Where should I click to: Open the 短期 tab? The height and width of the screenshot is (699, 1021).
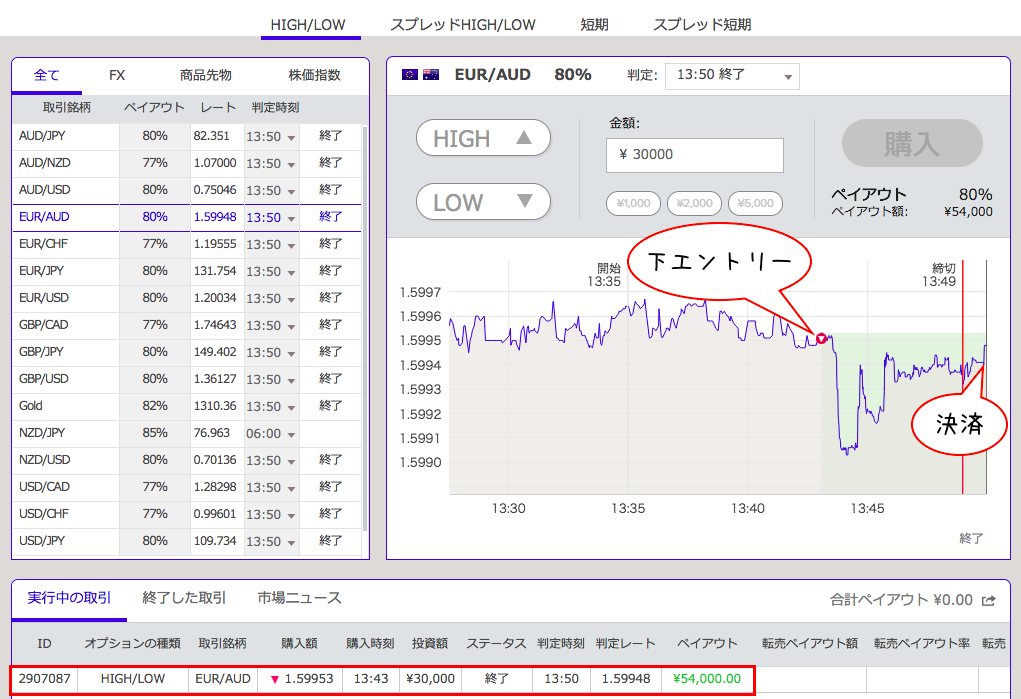pos(594,24)
